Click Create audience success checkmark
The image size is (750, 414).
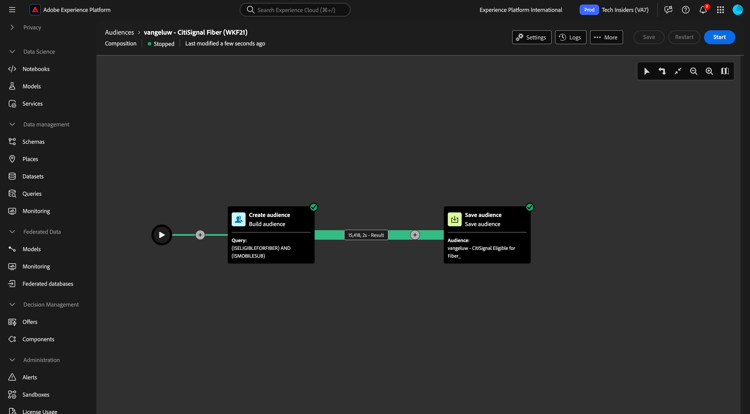[x=313, y=207]
